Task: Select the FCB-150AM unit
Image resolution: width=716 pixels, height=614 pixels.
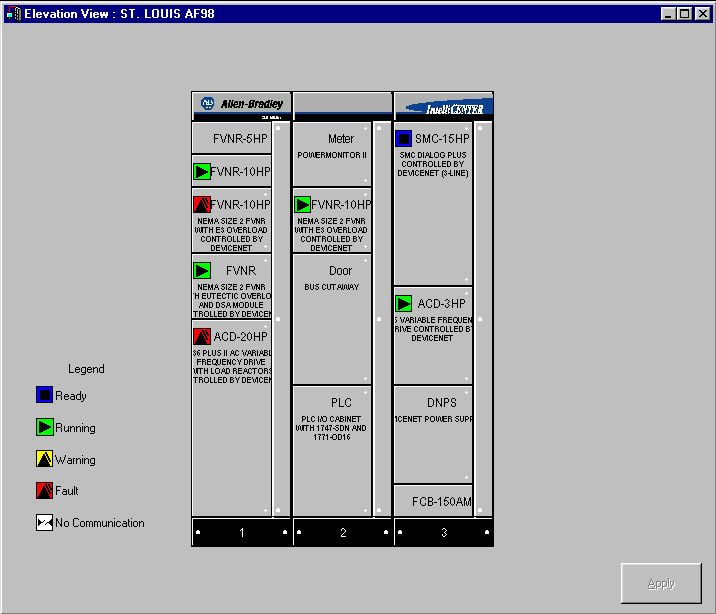Action: point(433,501)
